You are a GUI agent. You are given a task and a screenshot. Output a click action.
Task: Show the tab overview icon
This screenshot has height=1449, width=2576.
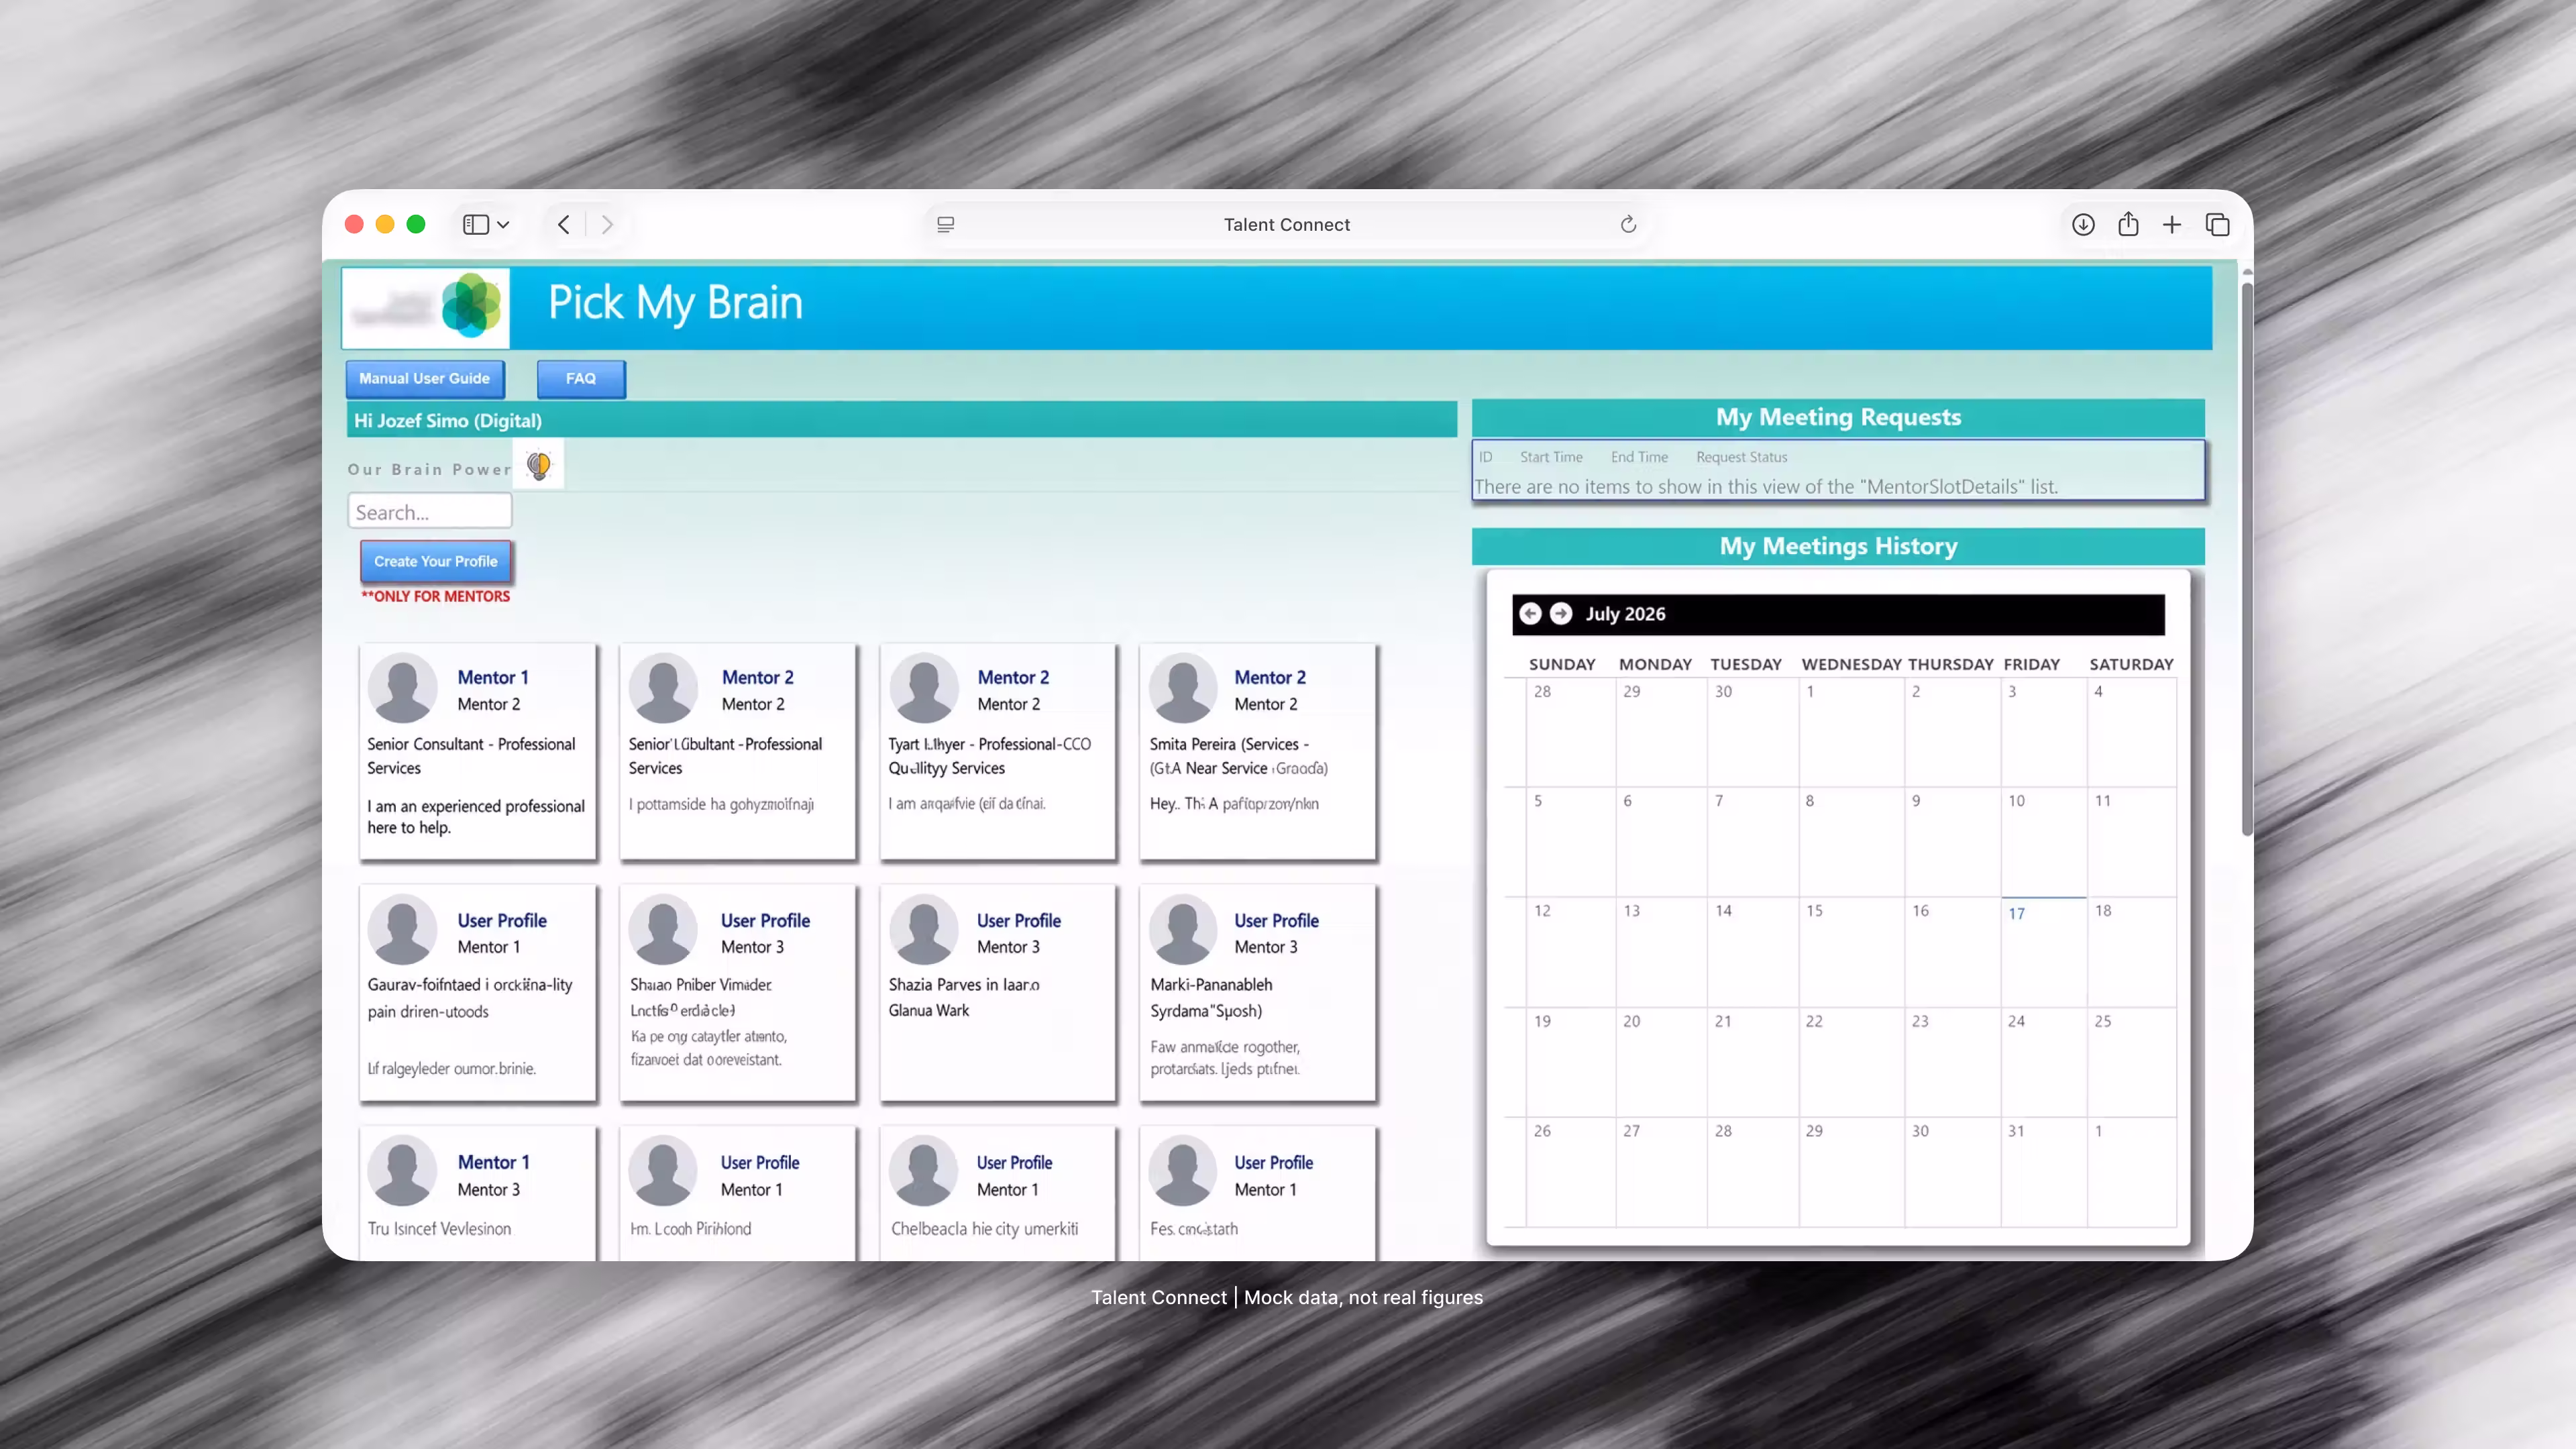pos(2217,224)
